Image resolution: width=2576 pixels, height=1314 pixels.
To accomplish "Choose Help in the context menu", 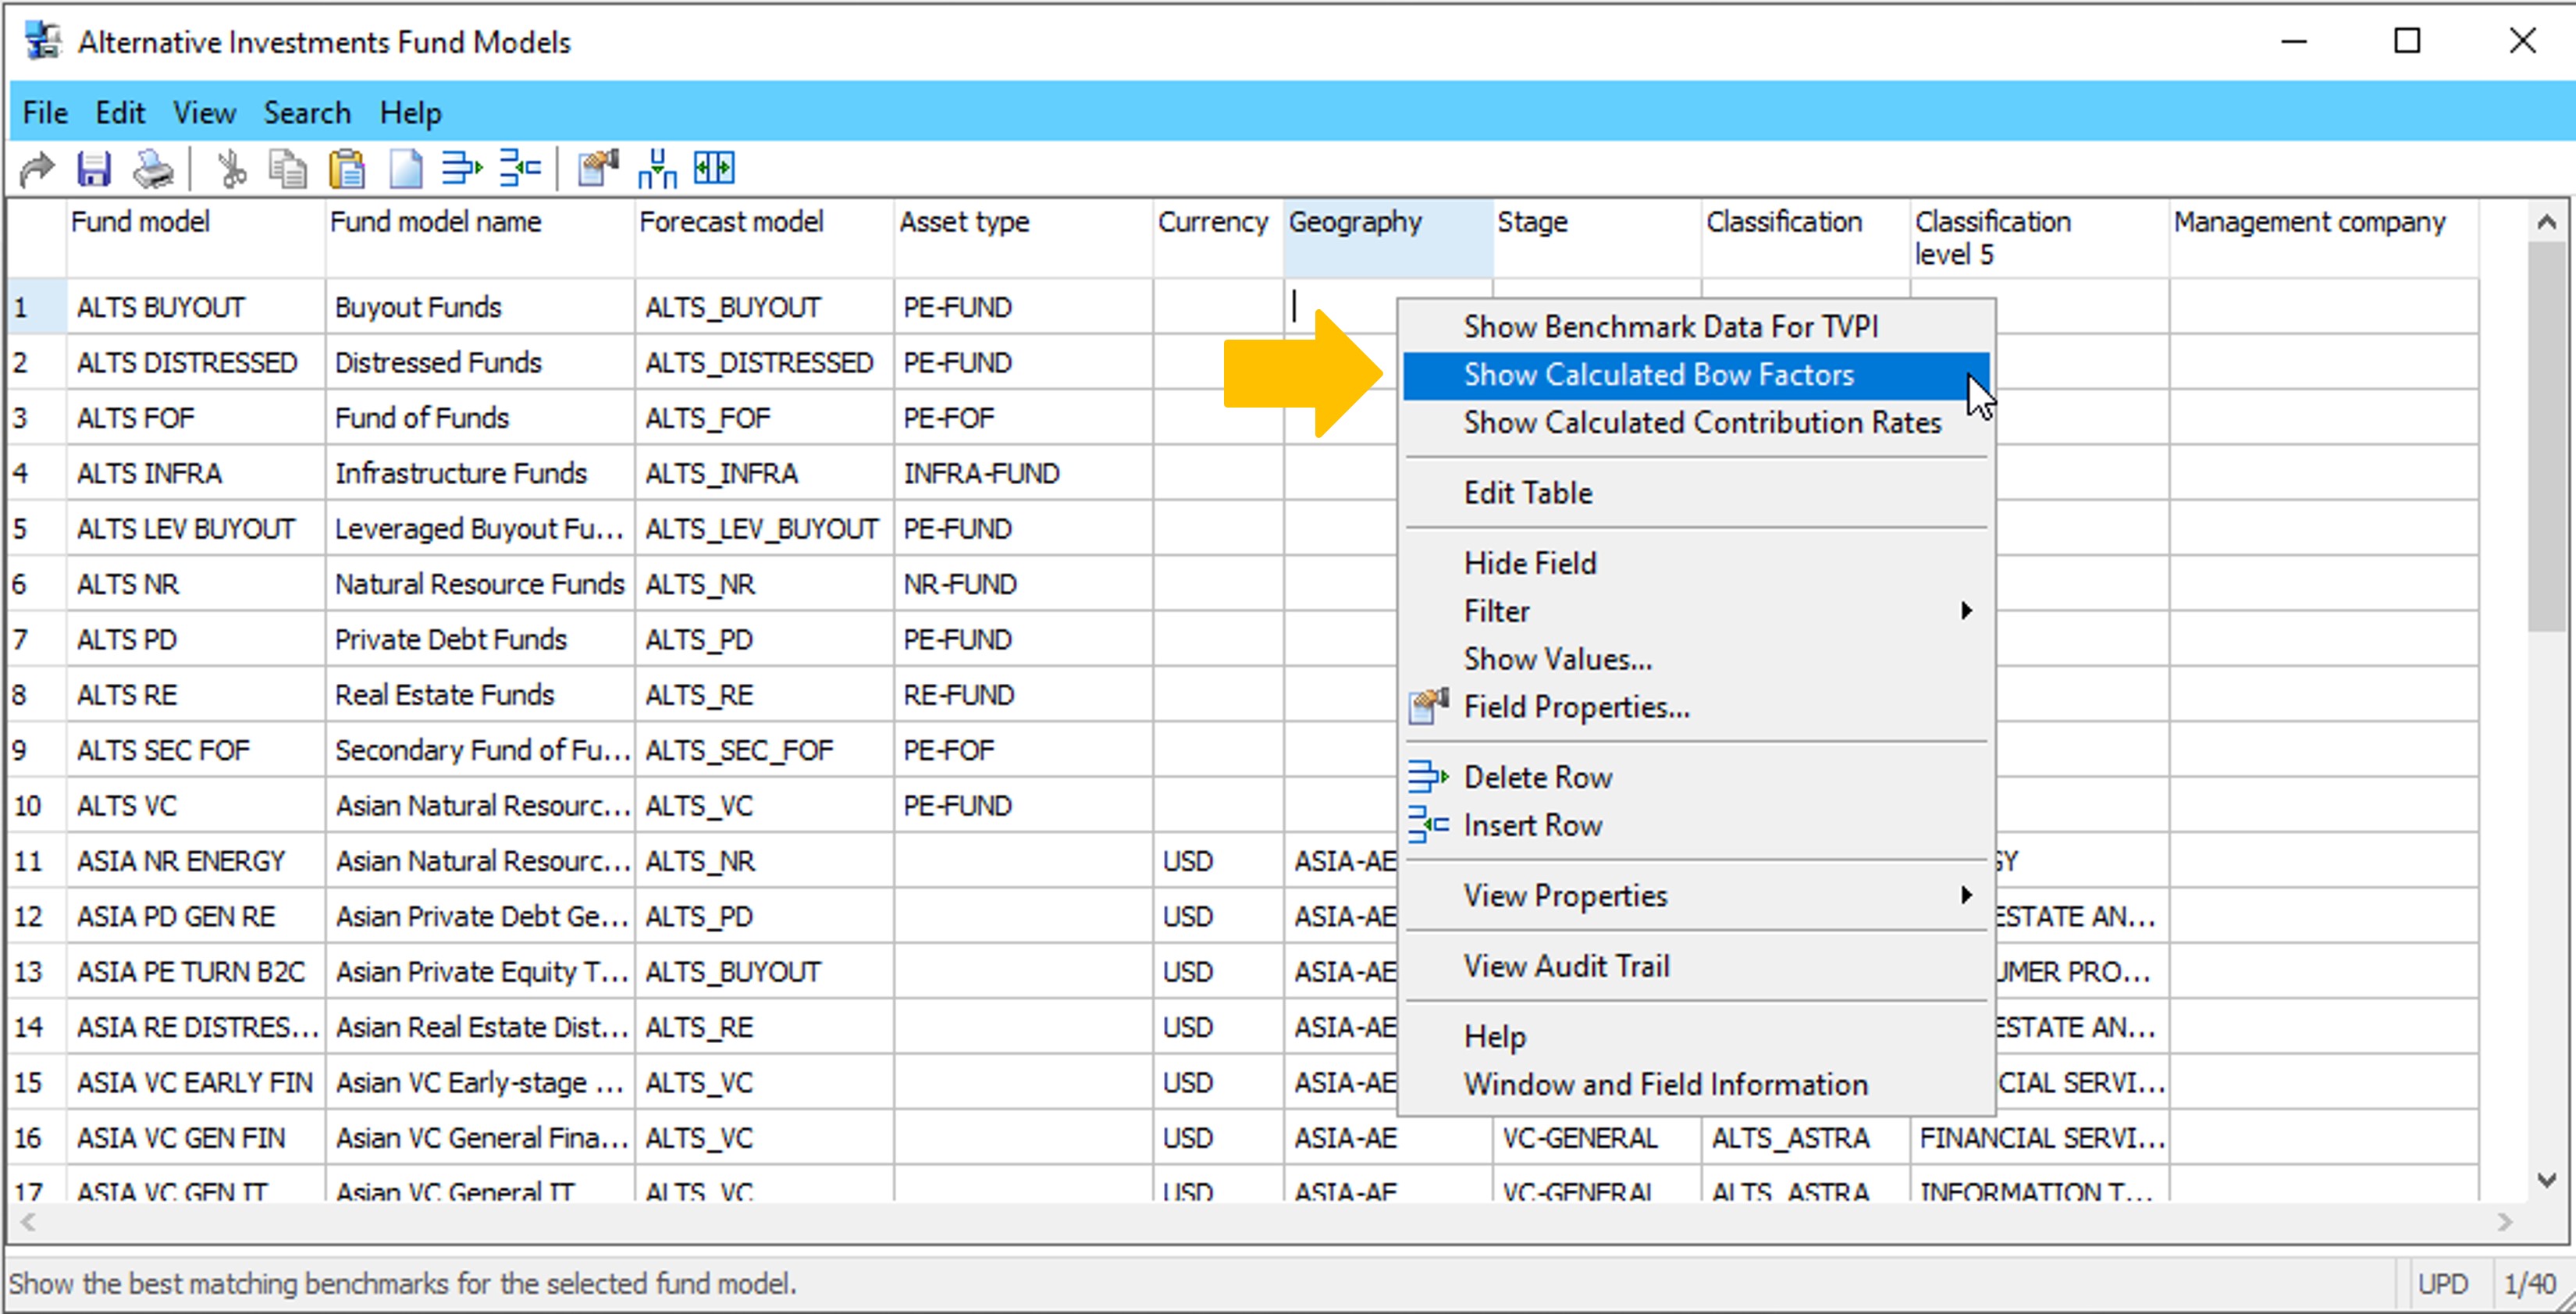I will [x=1696, y=1036].
